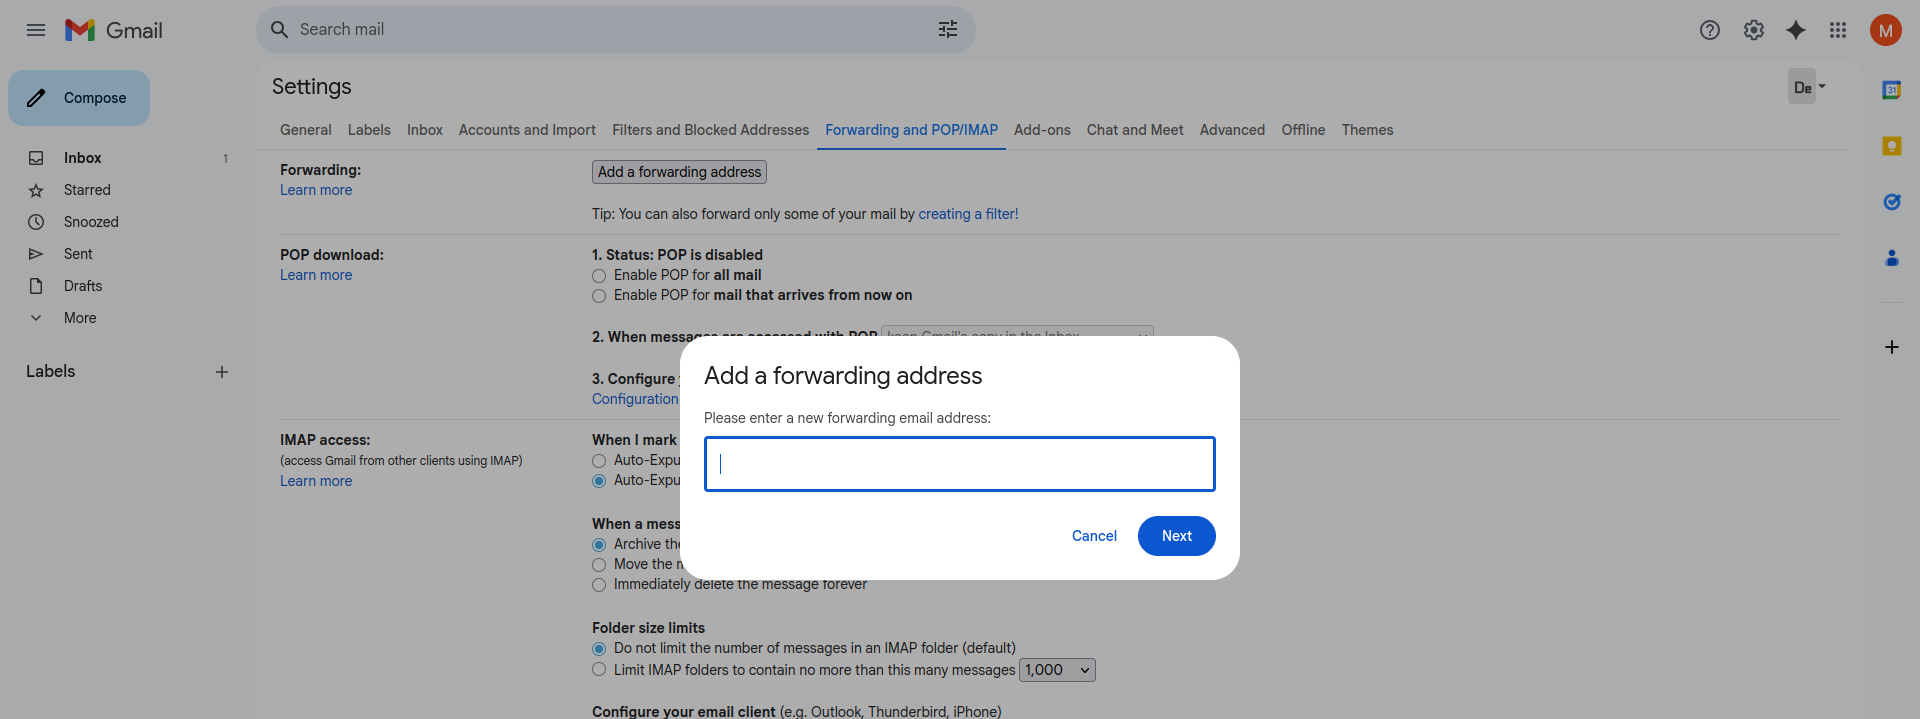Get add-ons plus icon
1920x719 pixels.
(1892, 347)
